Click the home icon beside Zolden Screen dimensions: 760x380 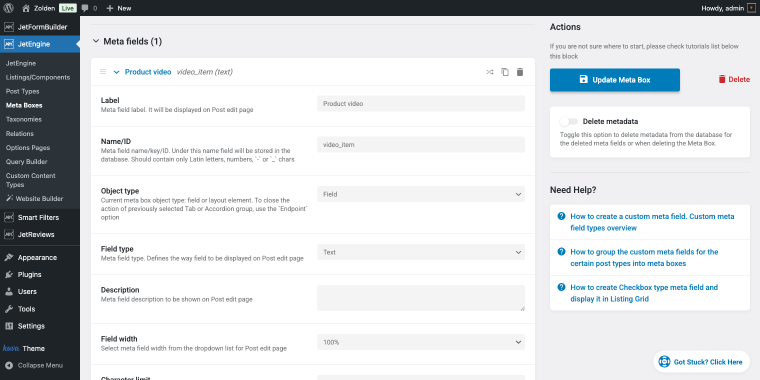tap(26, 8)
